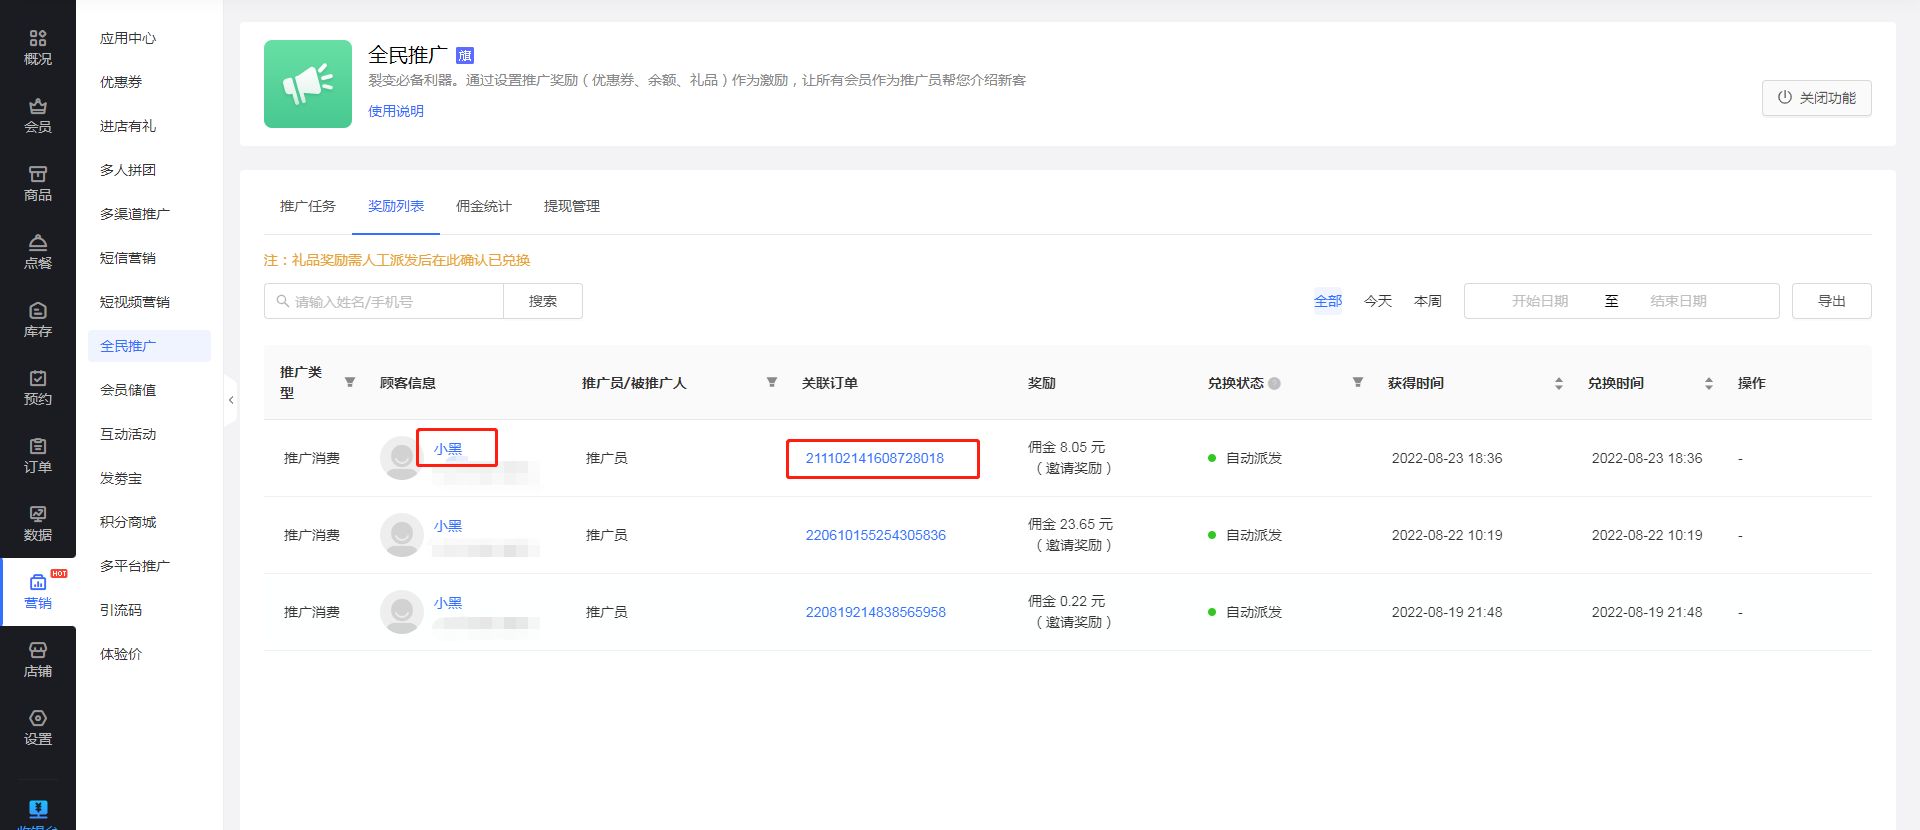Select 全民推广 in the submenu

149,346
